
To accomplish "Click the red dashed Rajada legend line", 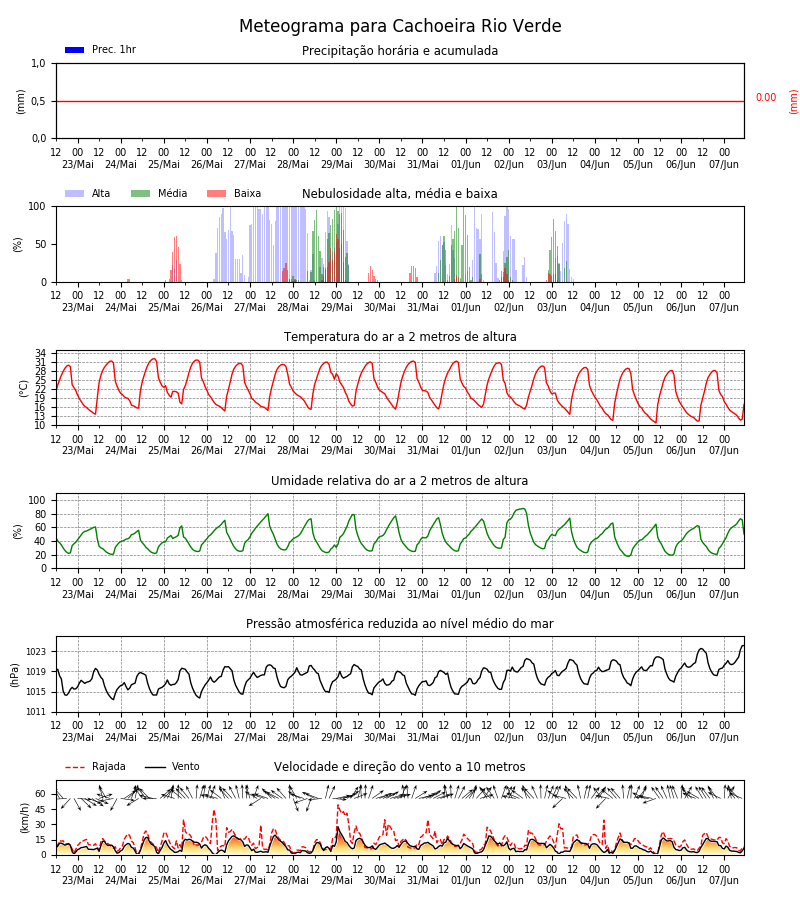I will click(x=75, y=767).
